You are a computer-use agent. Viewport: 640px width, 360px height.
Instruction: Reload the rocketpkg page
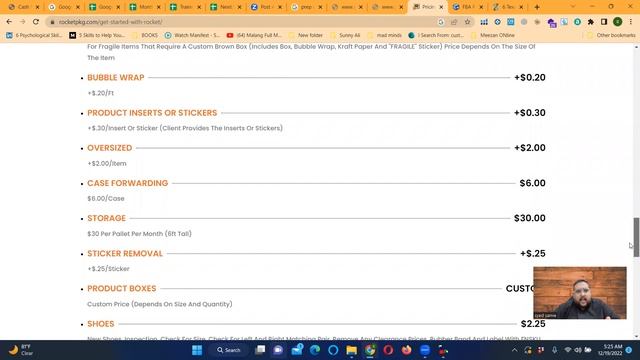36,22
